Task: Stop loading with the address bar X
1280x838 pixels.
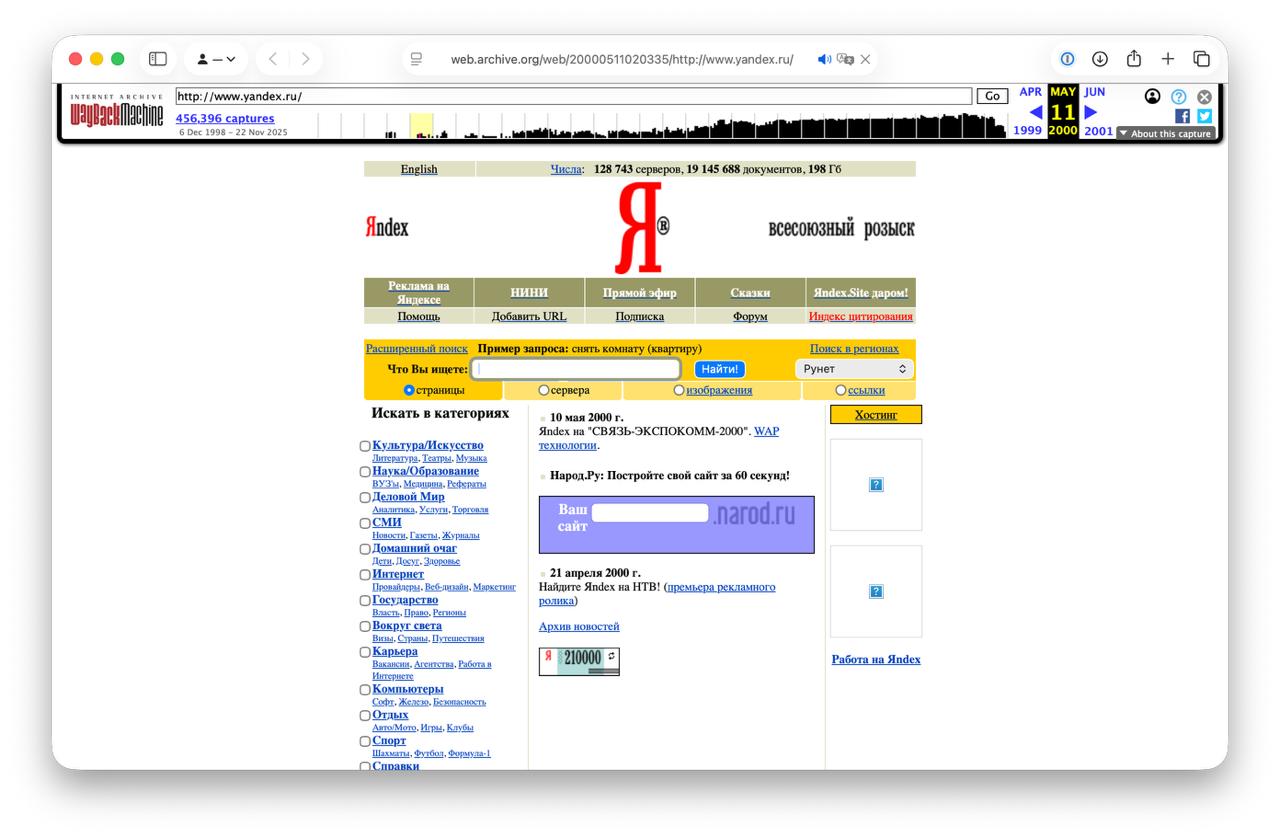Action: tap(866, 59)
